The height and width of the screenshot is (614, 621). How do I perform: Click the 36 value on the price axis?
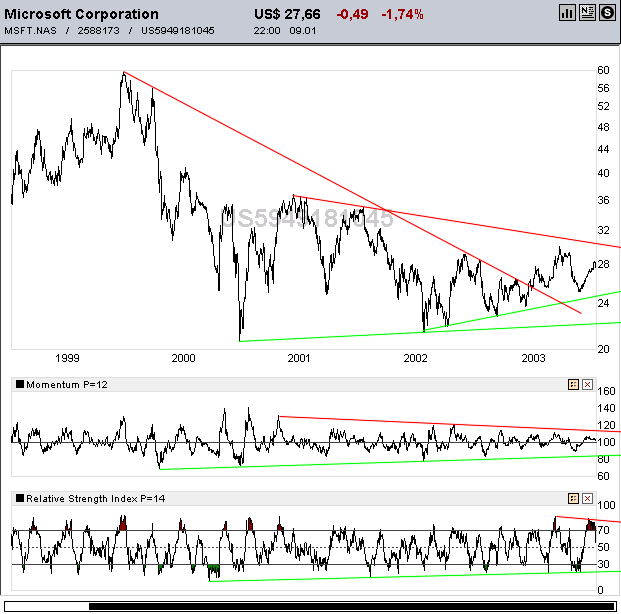[x=603, y=200]
